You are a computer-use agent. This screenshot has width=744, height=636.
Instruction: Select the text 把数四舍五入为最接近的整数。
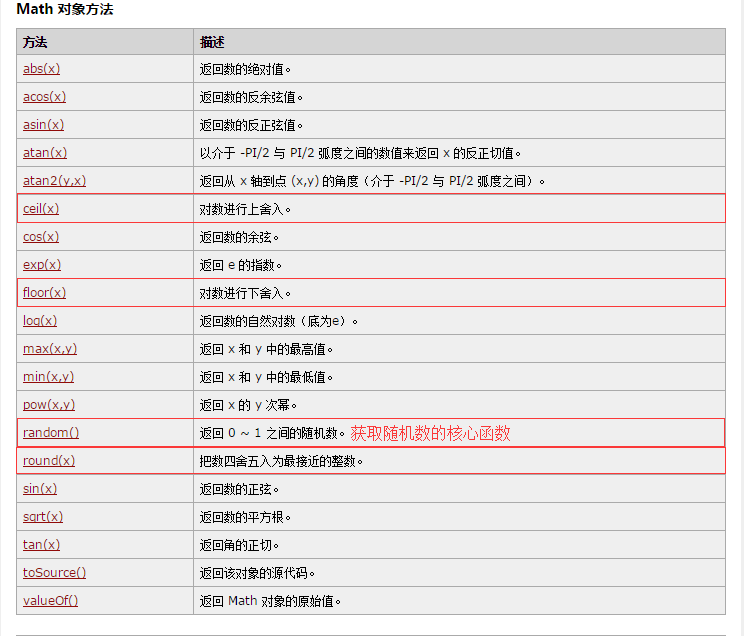(281, 461)
